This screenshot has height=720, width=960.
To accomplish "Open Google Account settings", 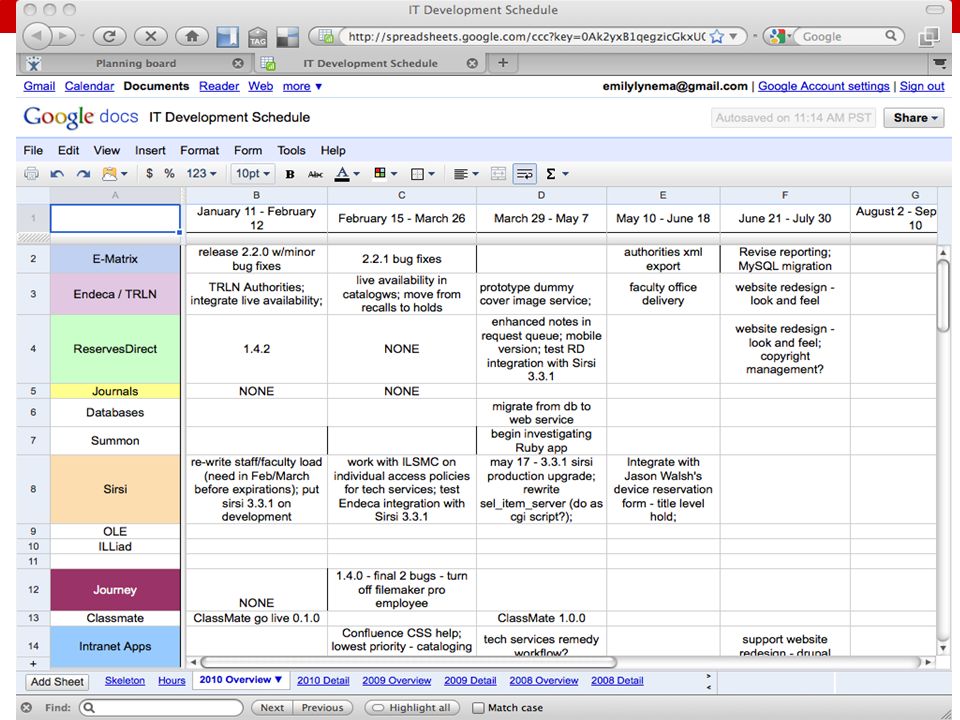I will tap(823, 86).
